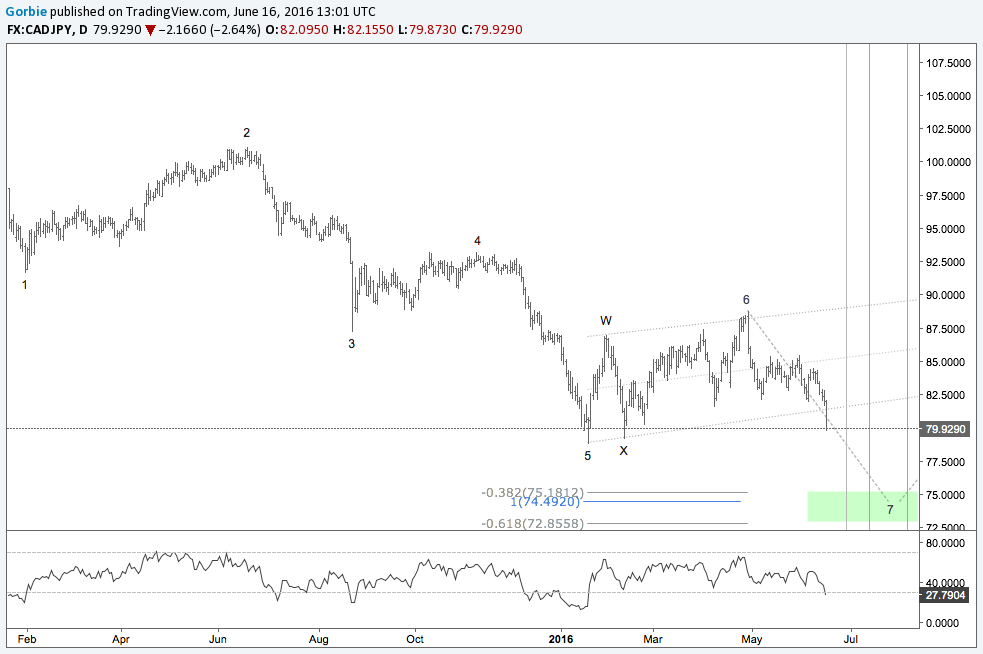Click the -0.382(75.1812) Fibonacci level label
Viewport: 983px width, 654px height.
click(532, 492)
